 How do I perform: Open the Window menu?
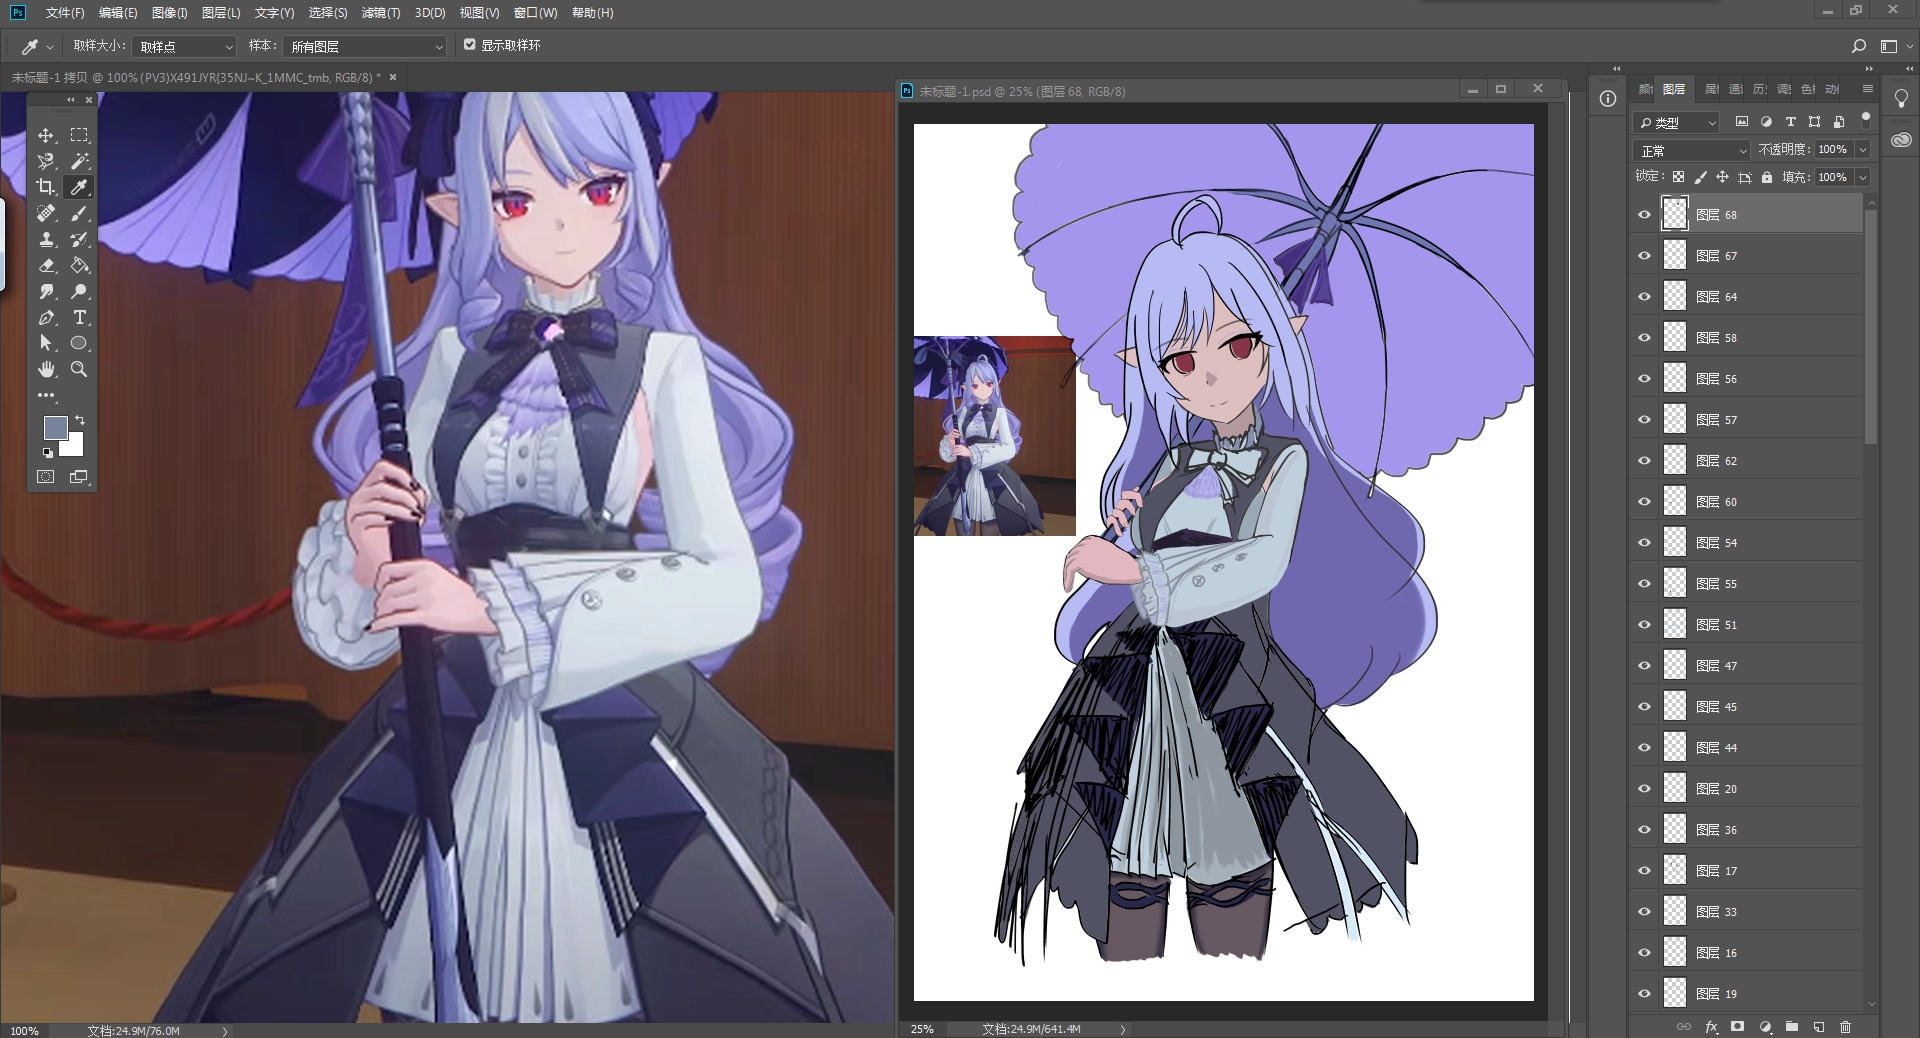[535, 13]
